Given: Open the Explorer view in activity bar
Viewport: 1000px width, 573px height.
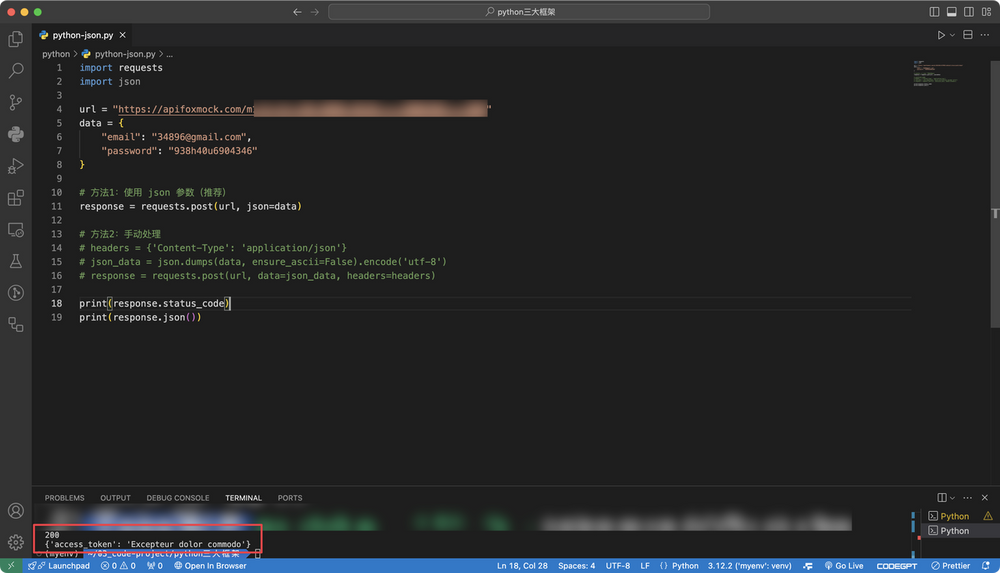Looking at the screenshot, I should pyautogui.click(x=16, y=39).
